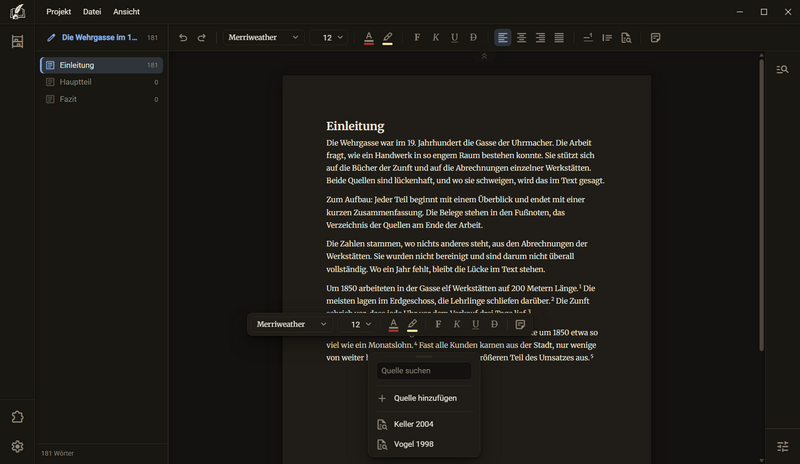Toggle bold F in floating toolbar

coord(438,324)
